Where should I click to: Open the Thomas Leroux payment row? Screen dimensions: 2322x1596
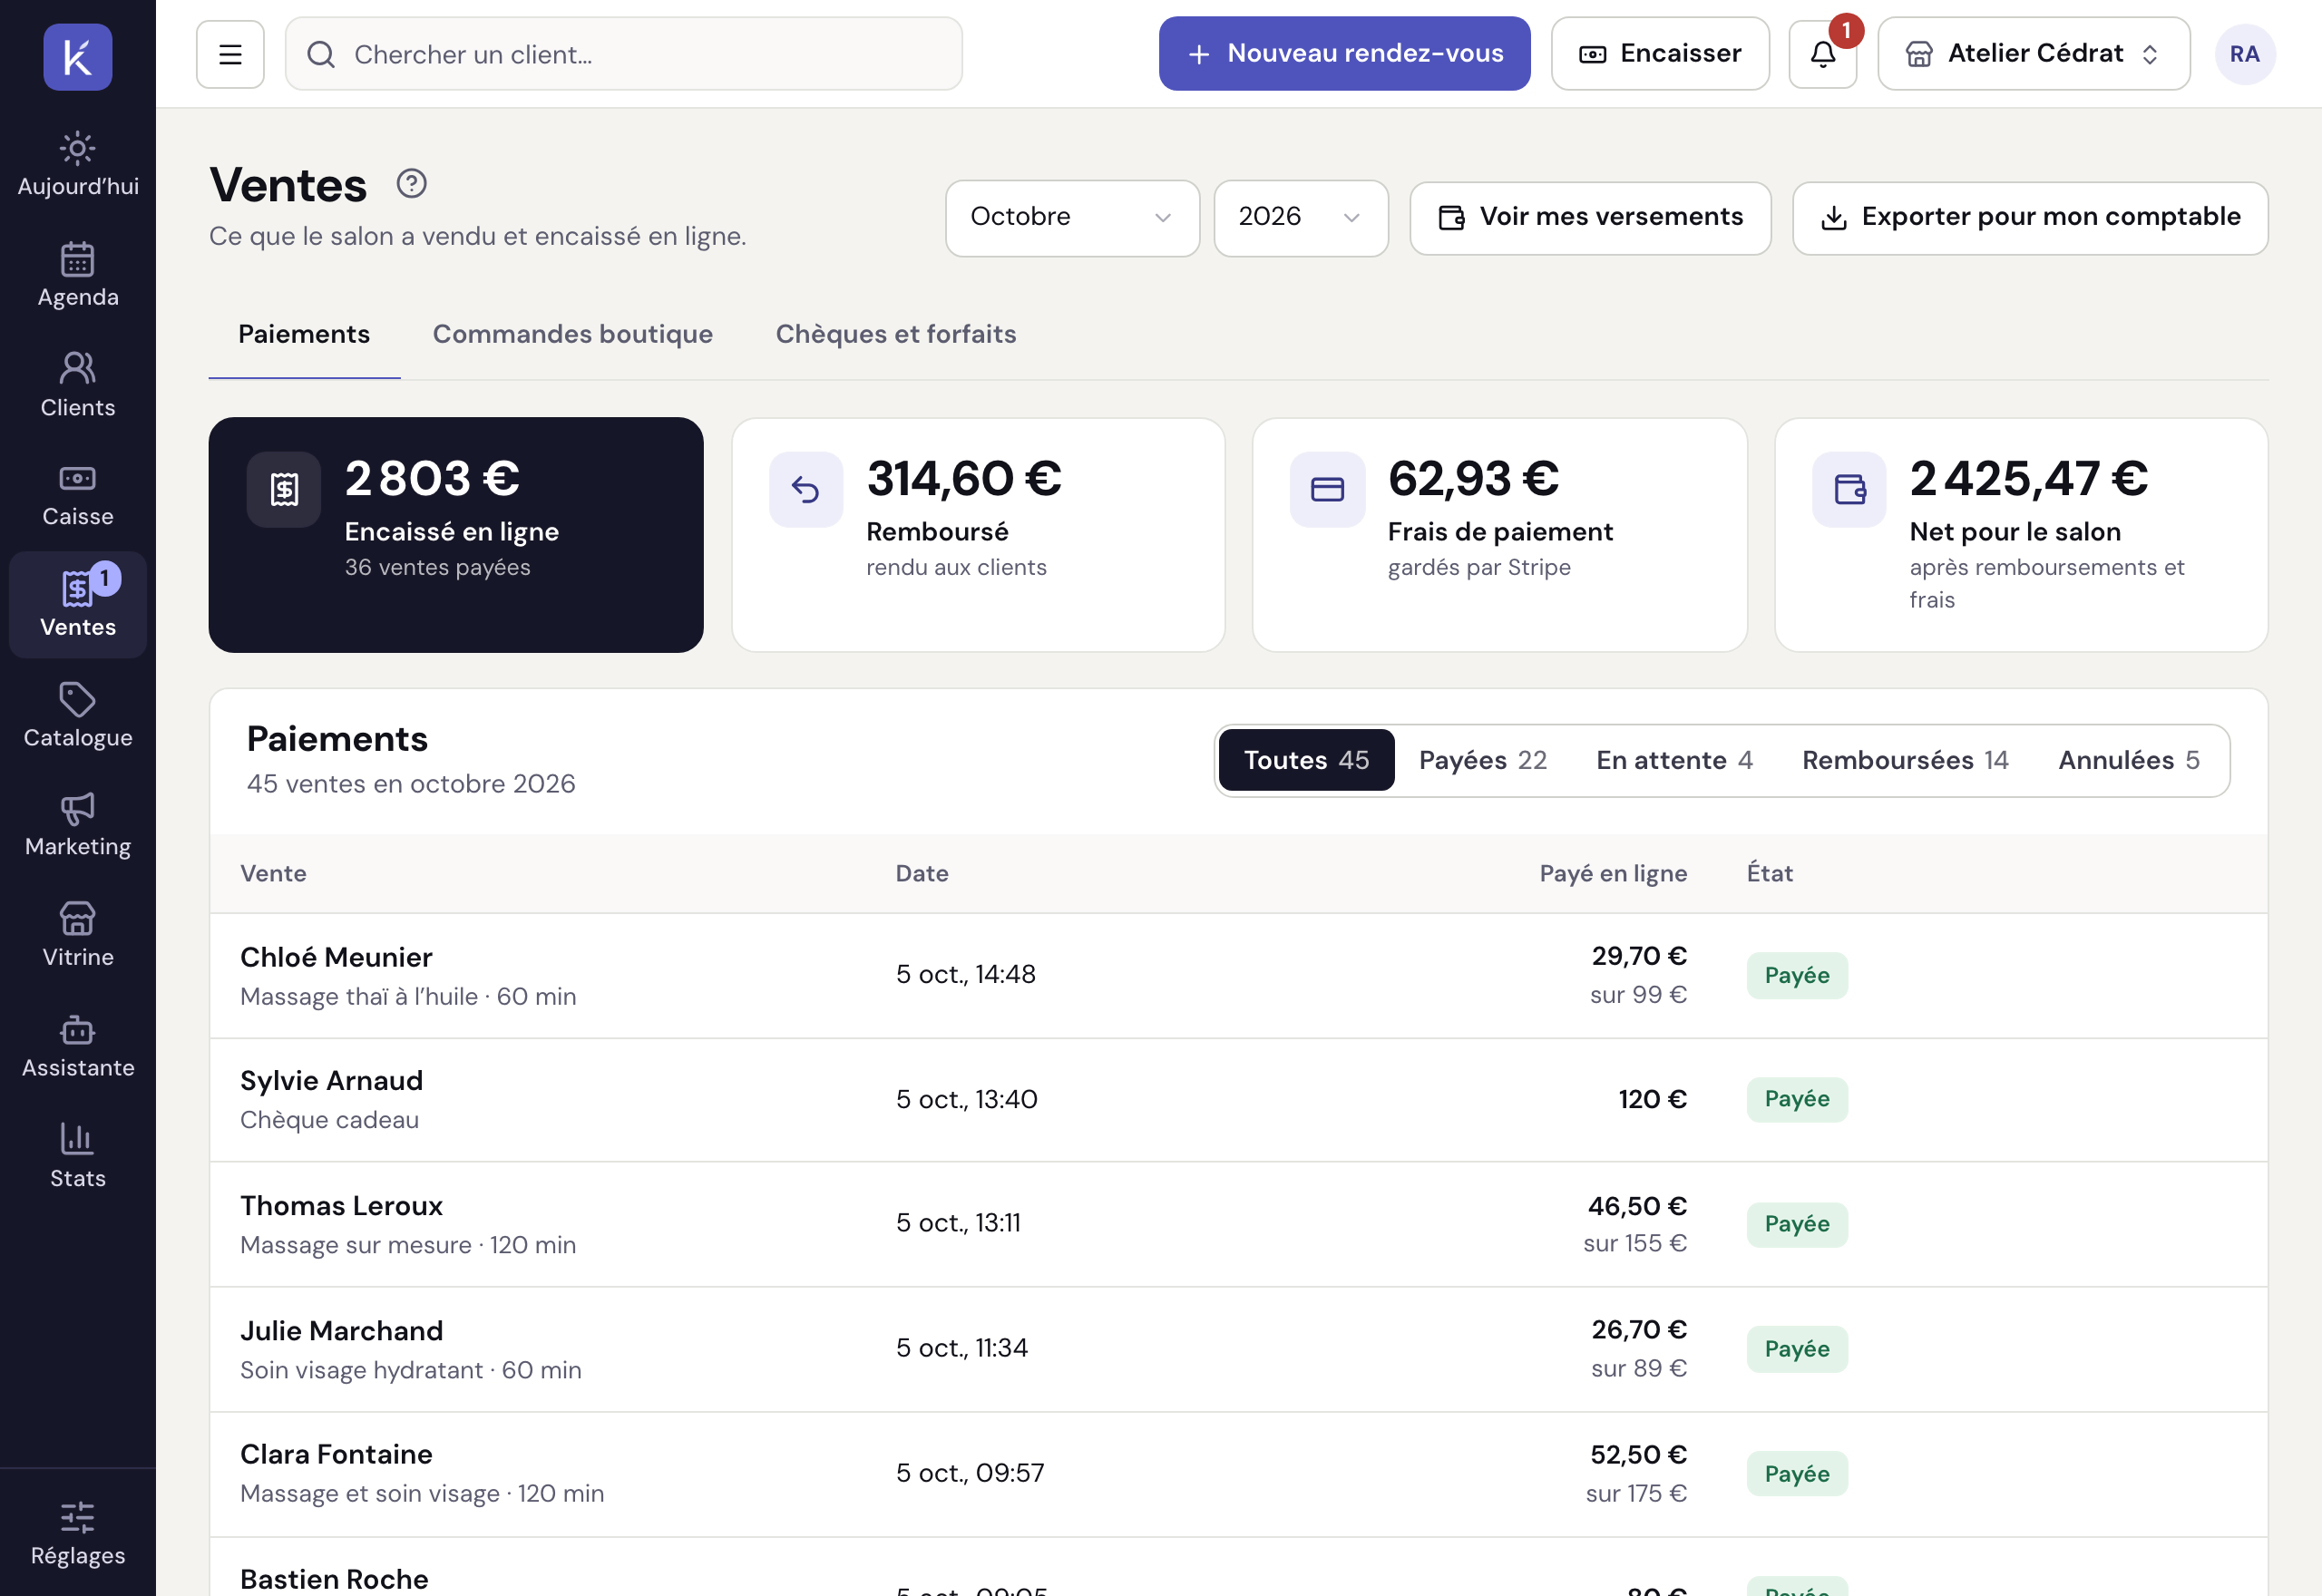[x=1238, y=1225]
